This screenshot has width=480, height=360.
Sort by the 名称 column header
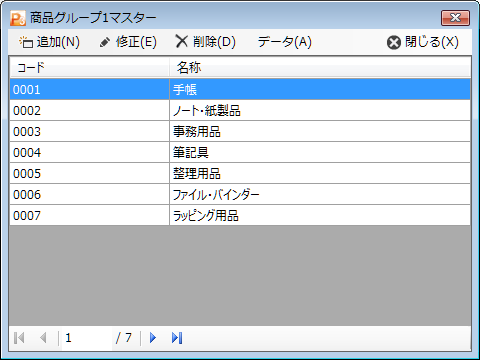click(320, 68)
